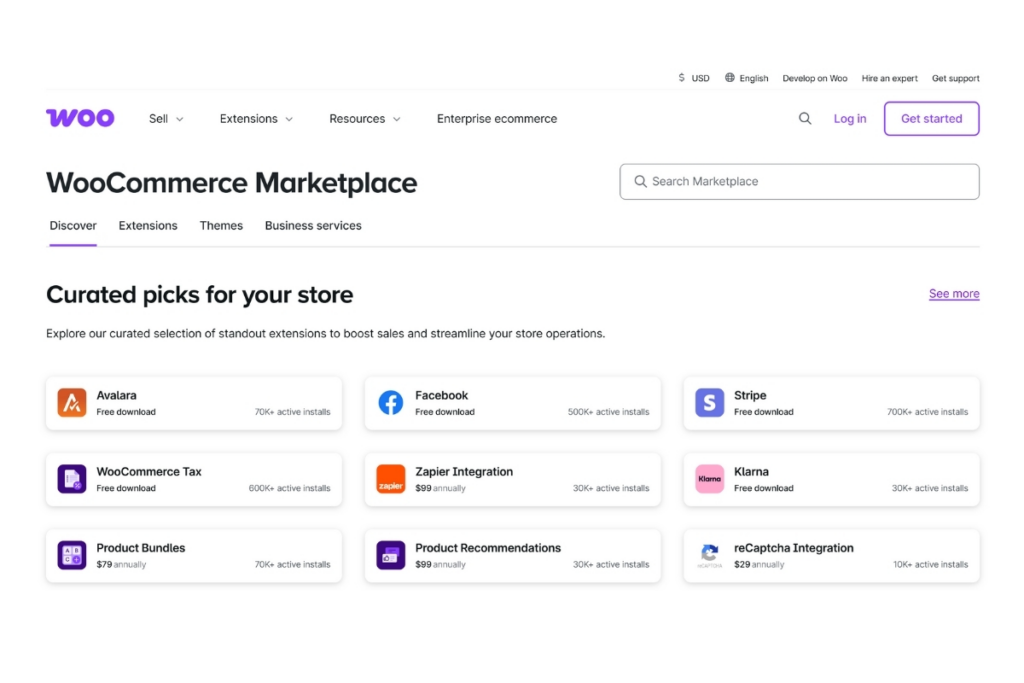Screen dimensions: 1024x683
Task: Switch to the Themes tab
Action: 221,226
